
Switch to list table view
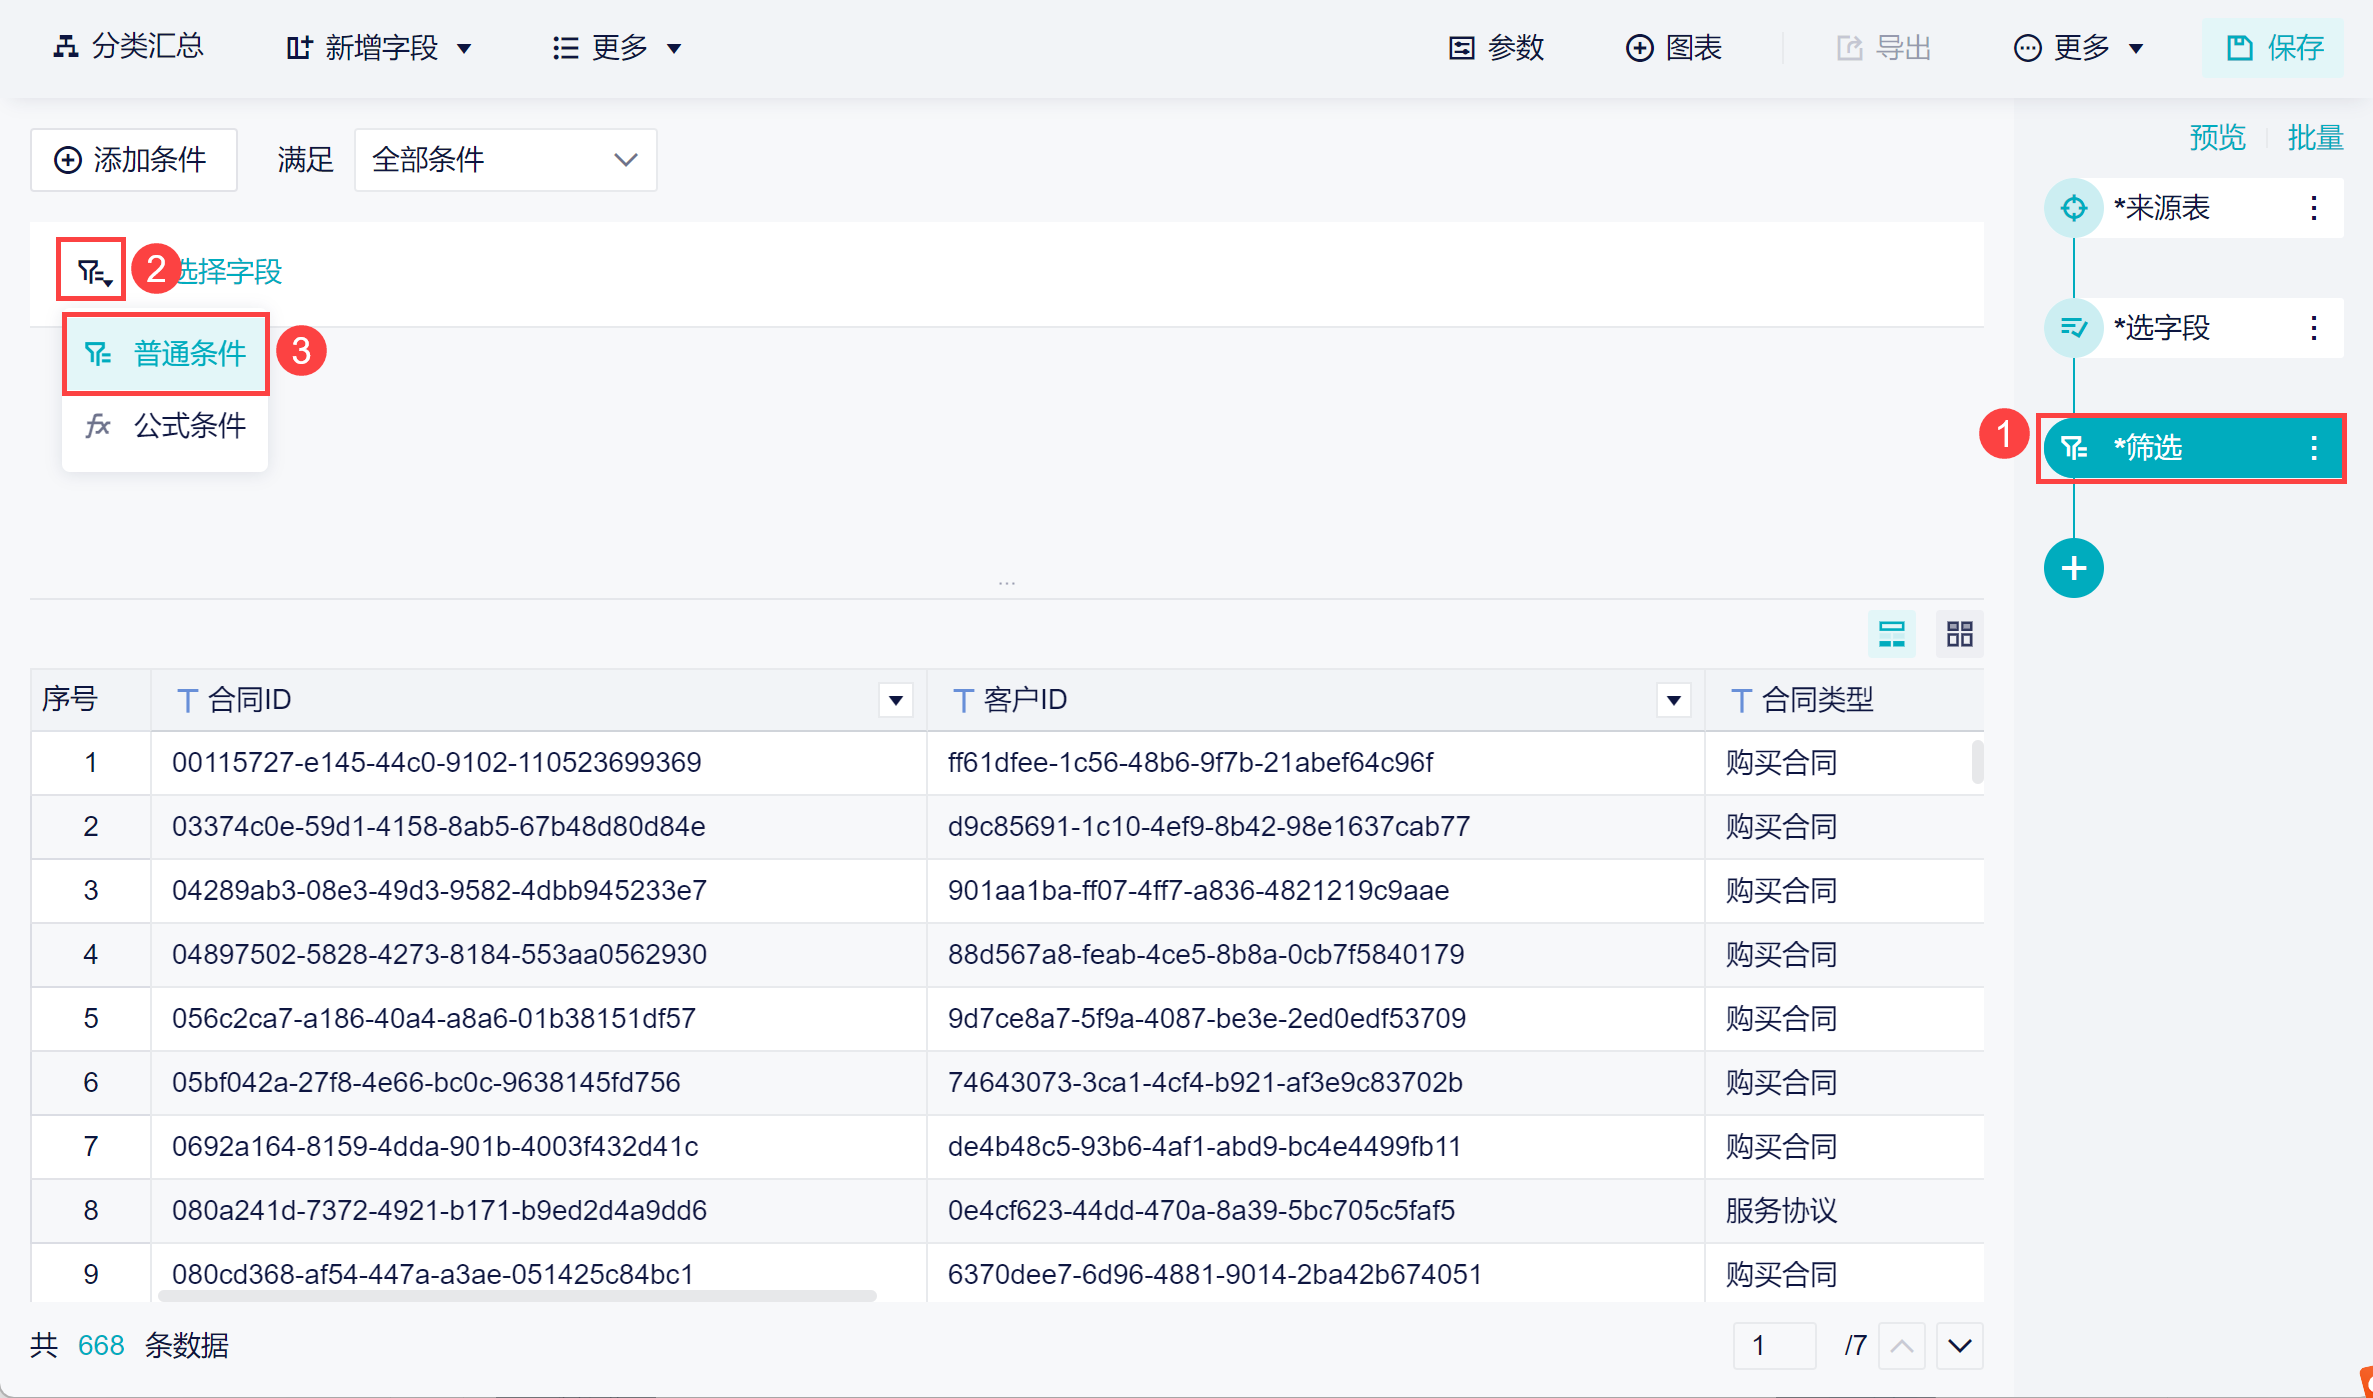(1891, 633)
